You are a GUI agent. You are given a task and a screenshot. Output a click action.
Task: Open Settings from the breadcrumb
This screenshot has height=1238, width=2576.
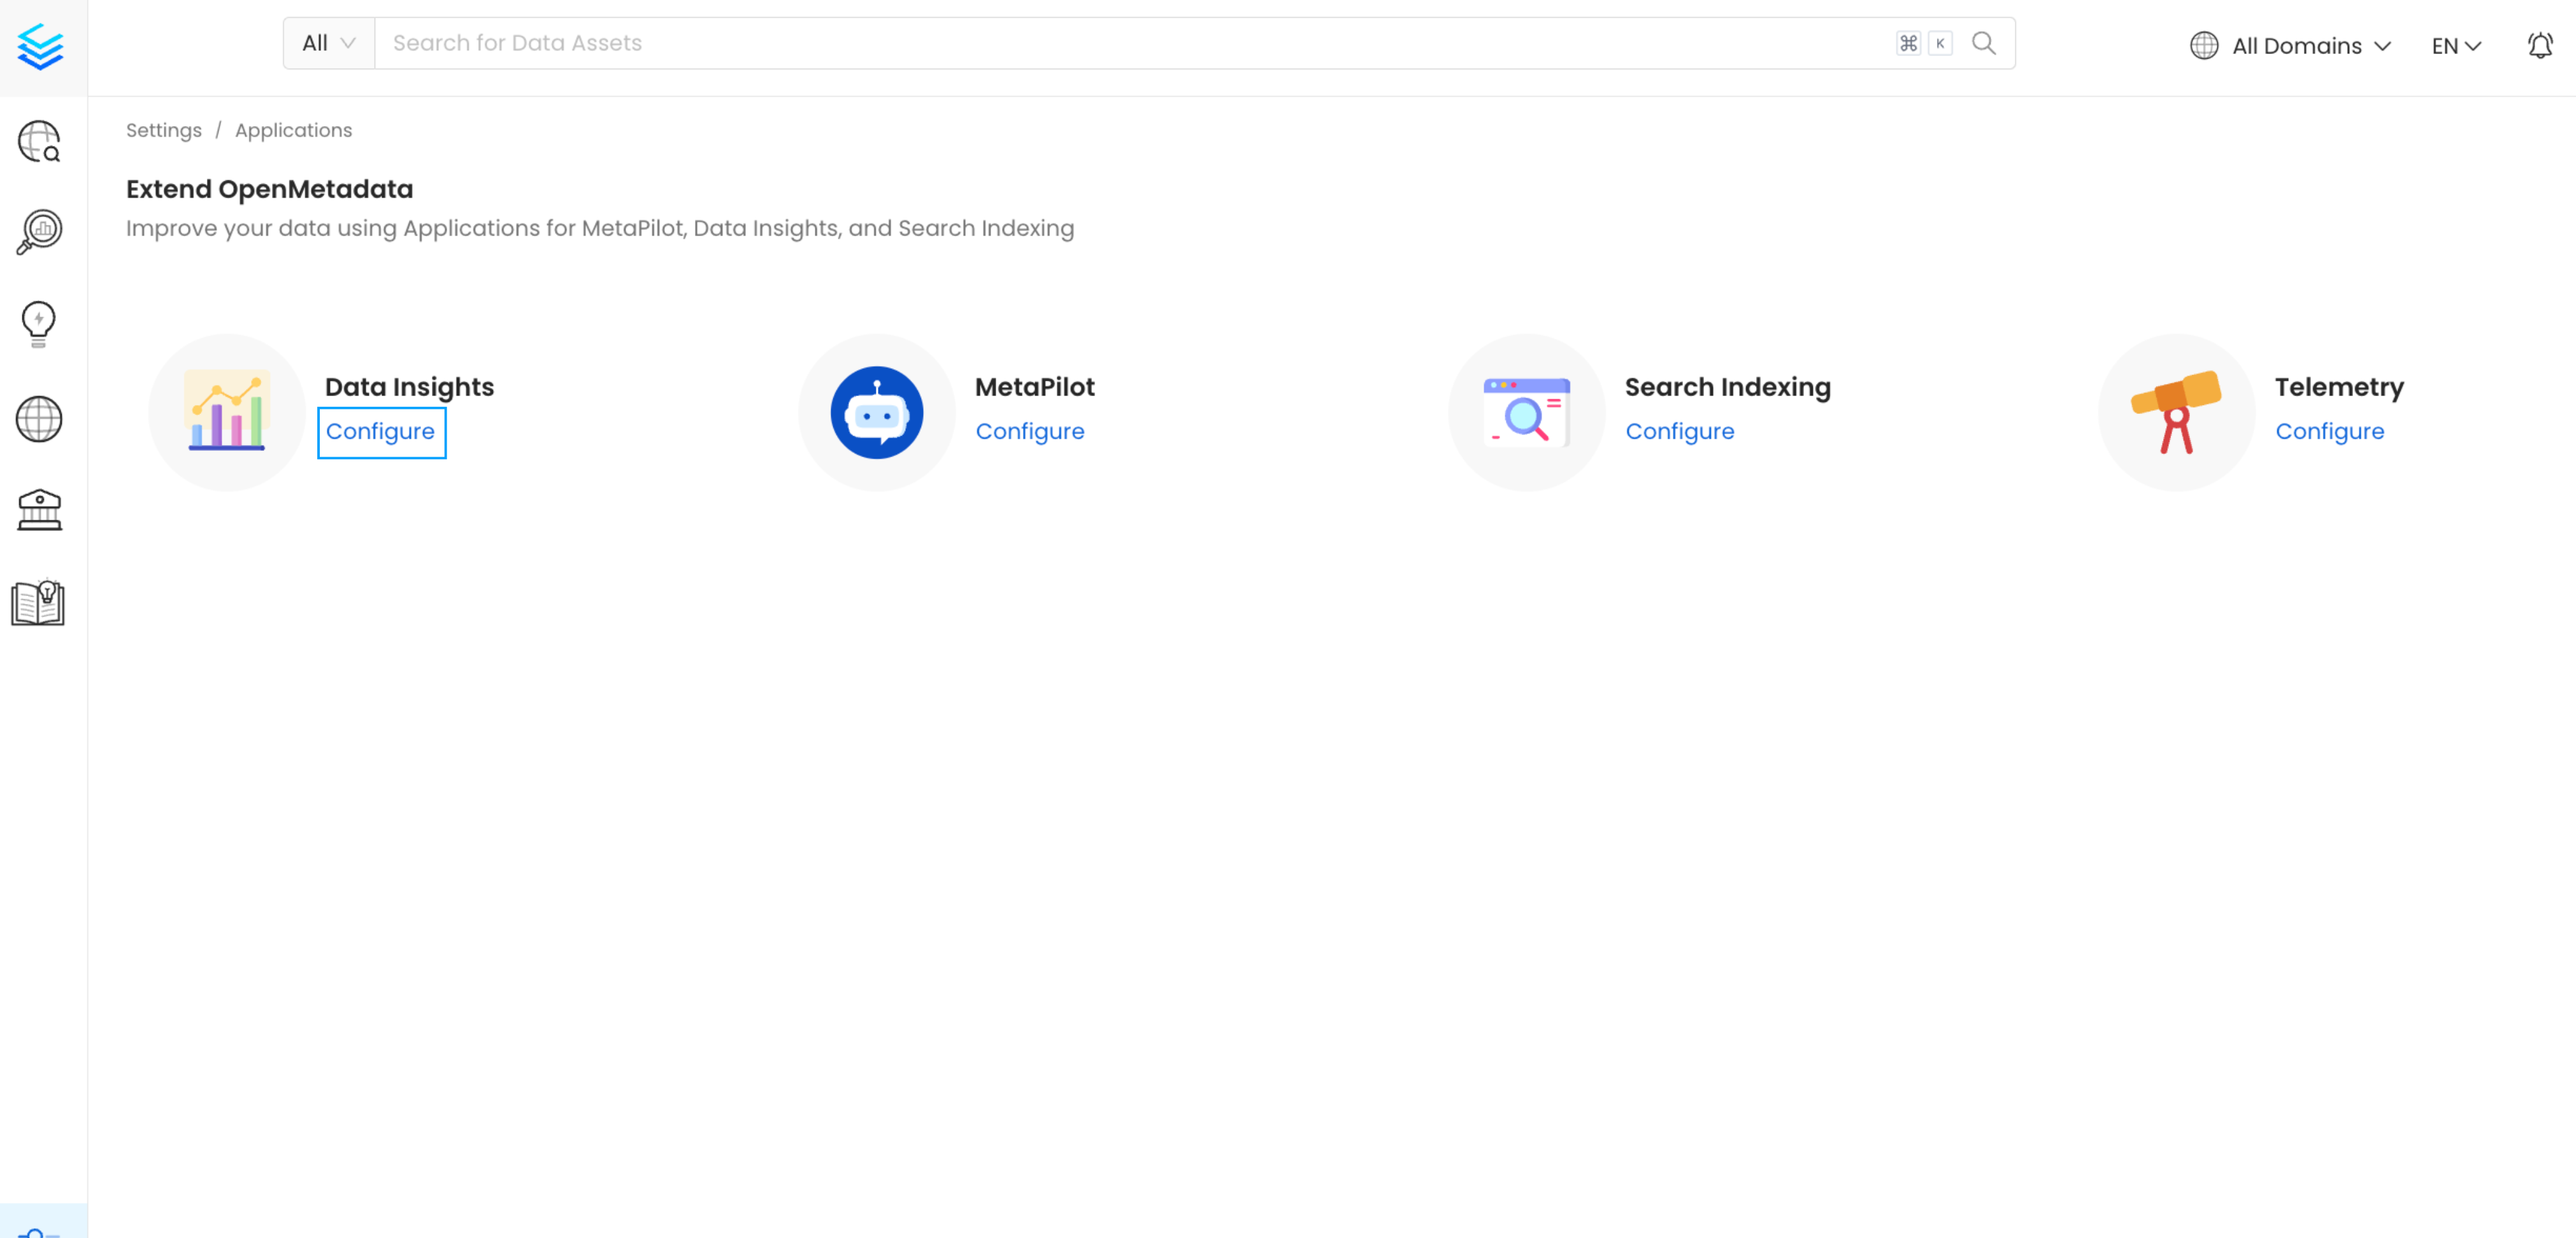pyautogui.click(x=163, y=130)
